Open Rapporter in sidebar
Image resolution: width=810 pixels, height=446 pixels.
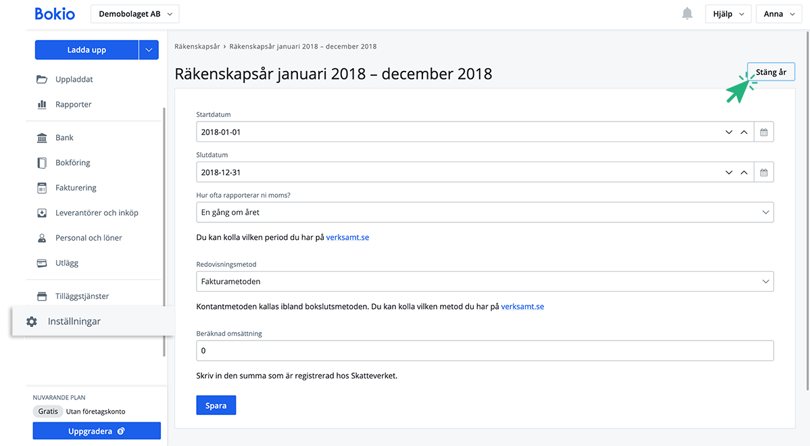click(x=73, y=104)
